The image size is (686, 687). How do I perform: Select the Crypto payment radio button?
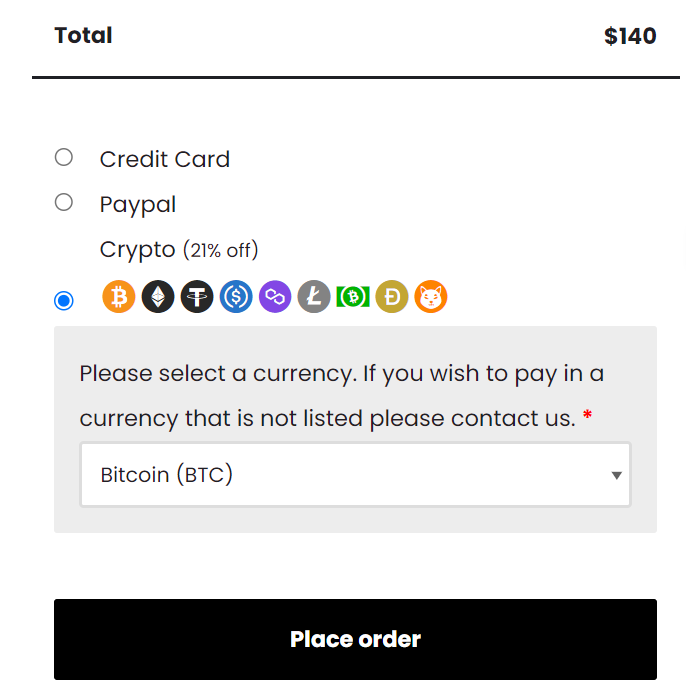(64, 301)
